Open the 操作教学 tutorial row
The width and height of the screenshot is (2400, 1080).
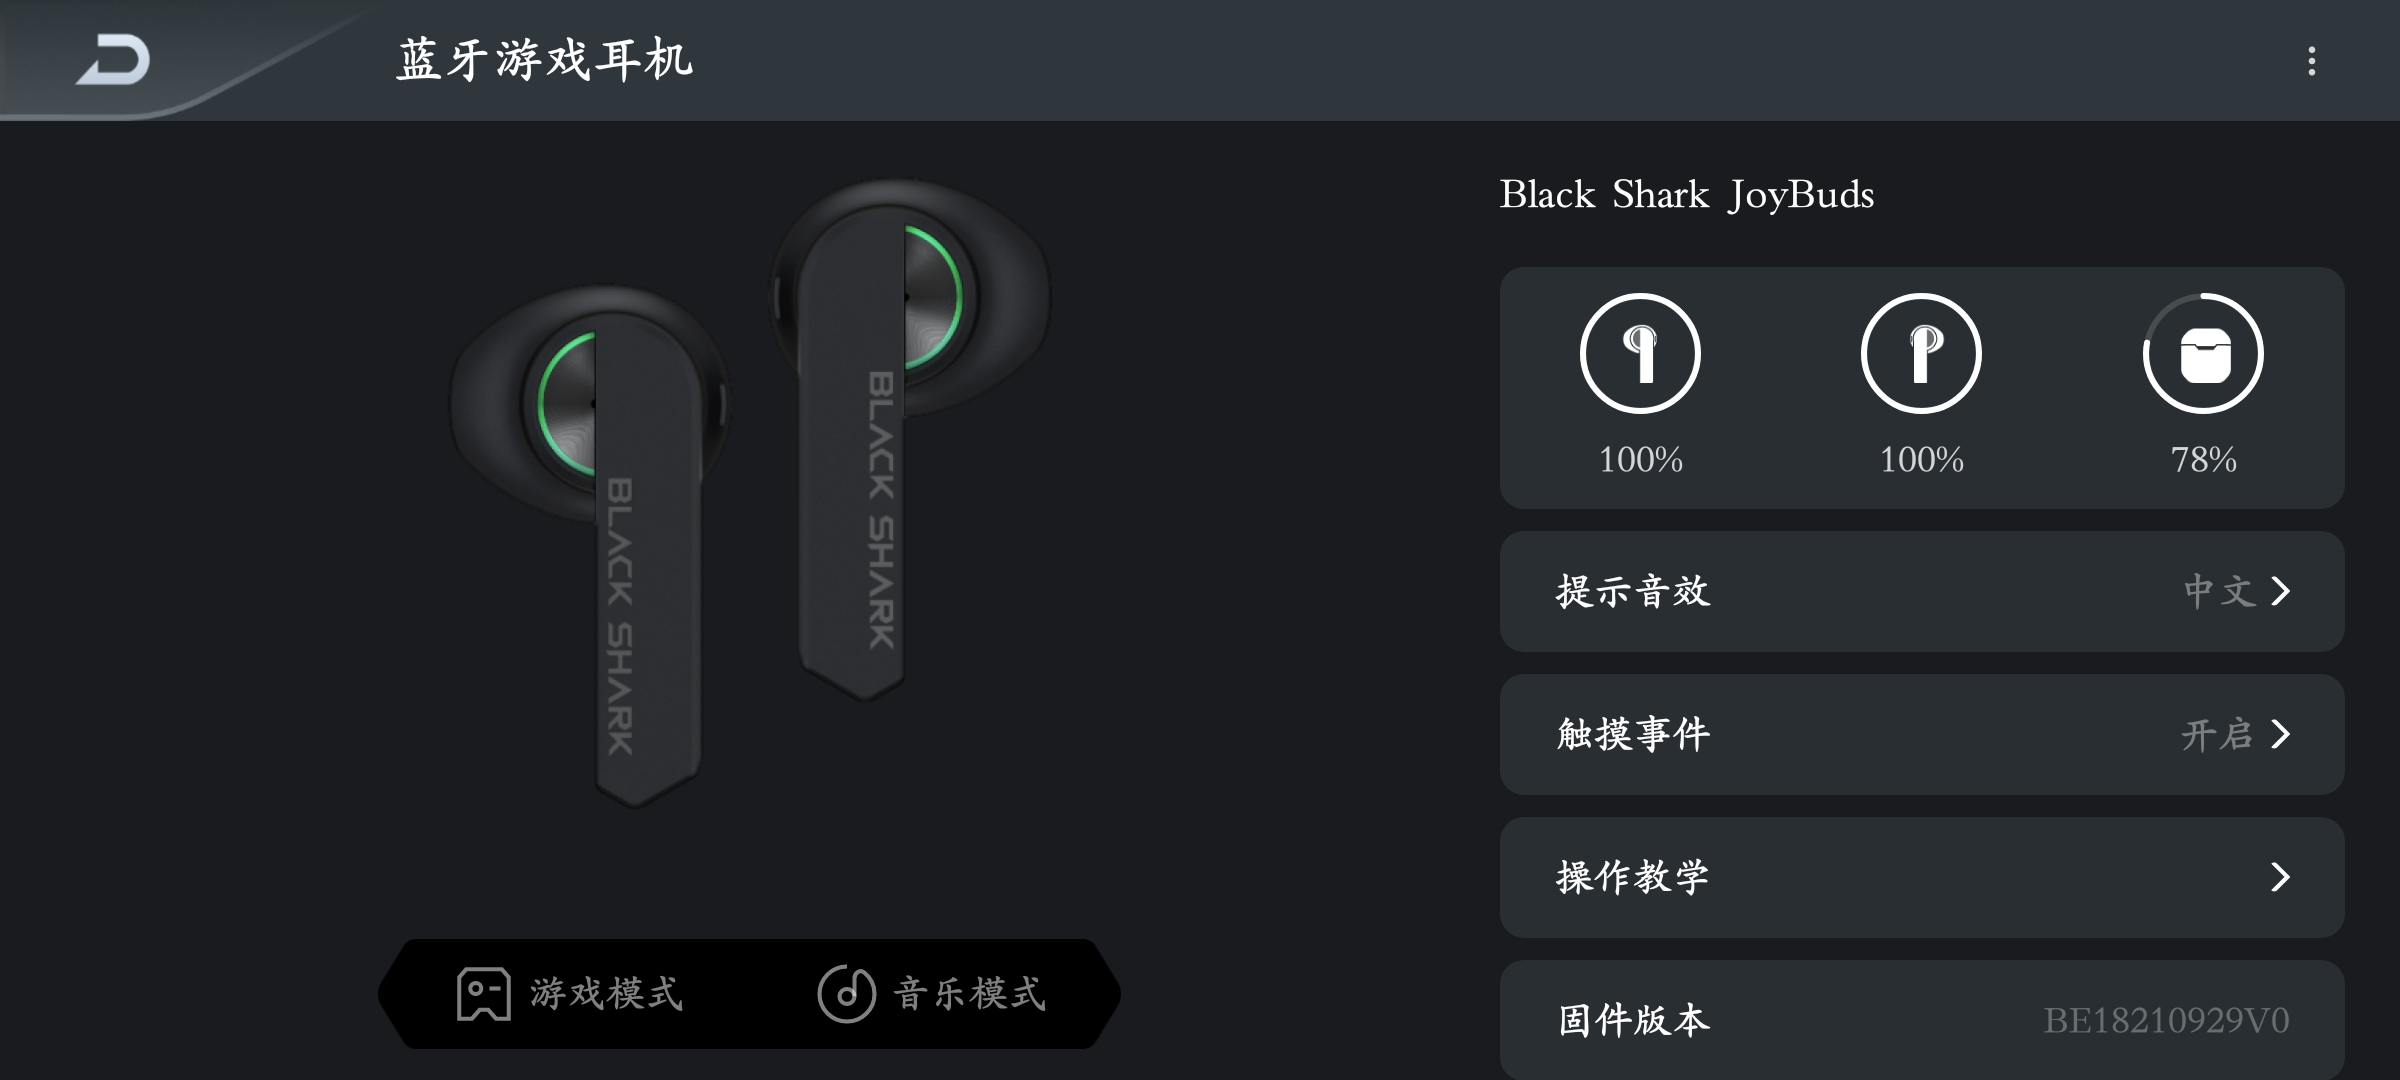1921,877
